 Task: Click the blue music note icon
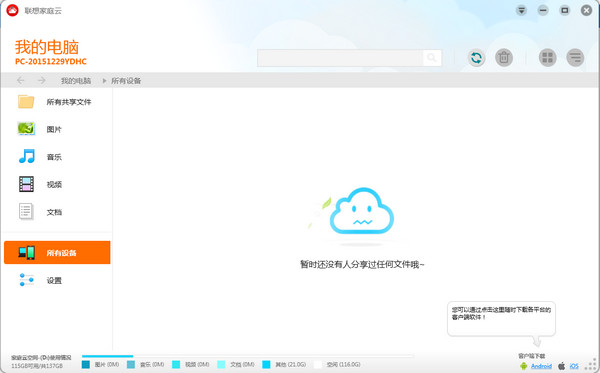click(27, 156)
